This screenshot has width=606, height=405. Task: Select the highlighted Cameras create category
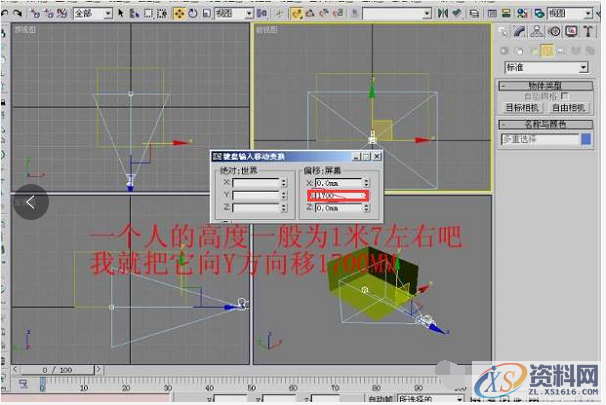[547, 51]
